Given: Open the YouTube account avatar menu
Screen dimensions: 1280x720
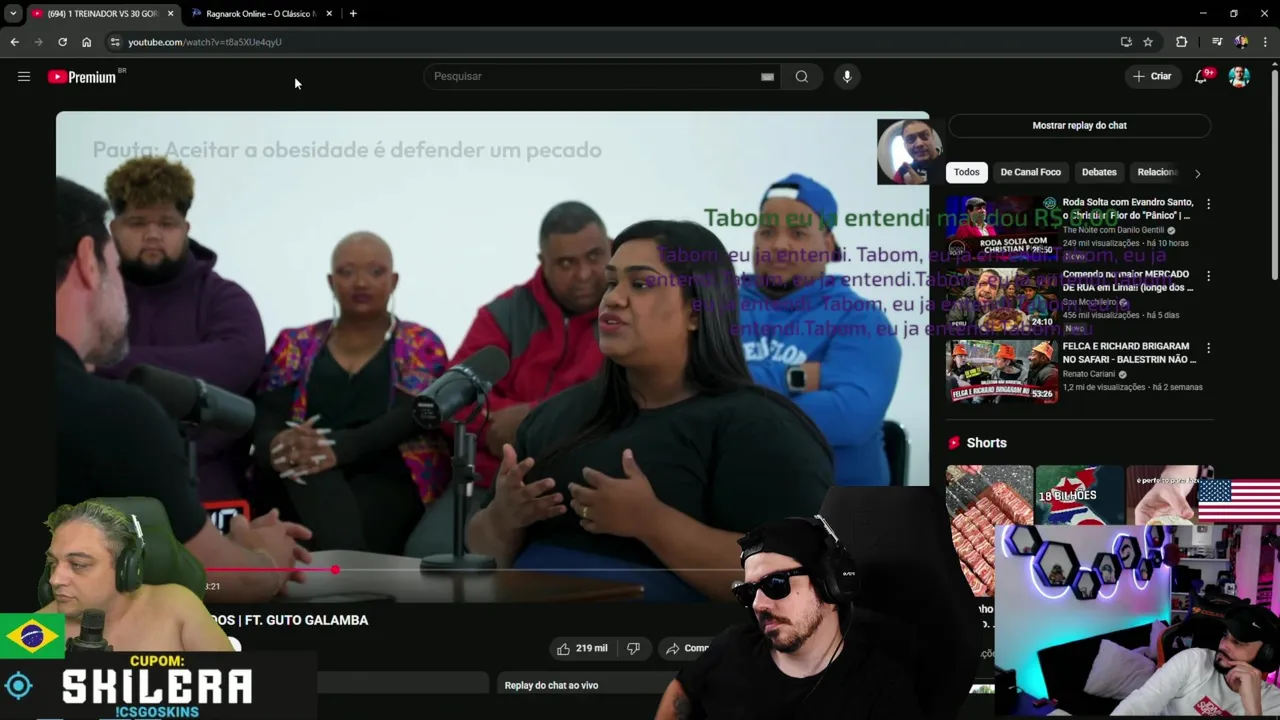Looking at the screenshot, I should click(x=1239, y=76).
